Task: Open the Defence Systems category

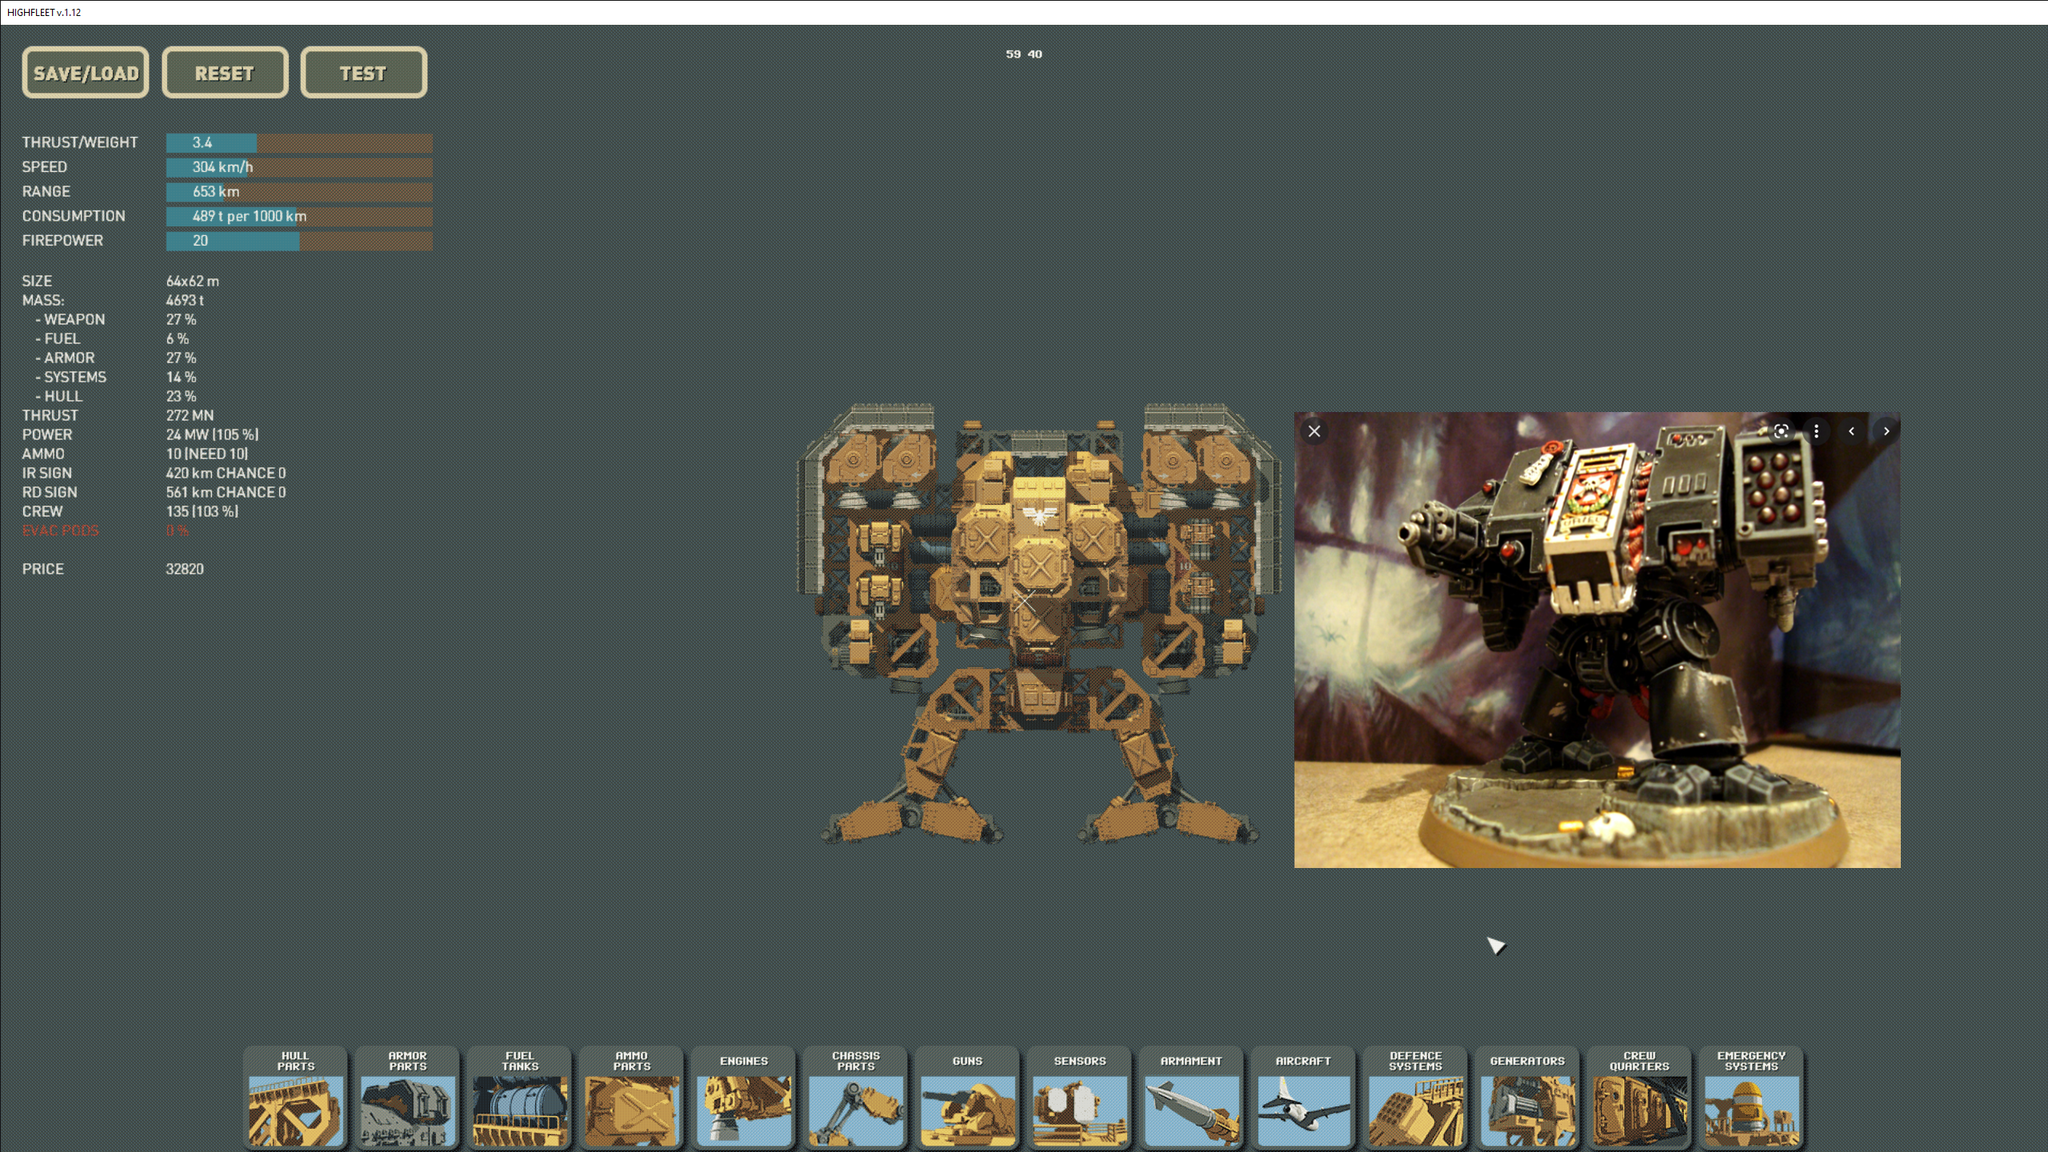Action: click(x=1416, y=1097)
